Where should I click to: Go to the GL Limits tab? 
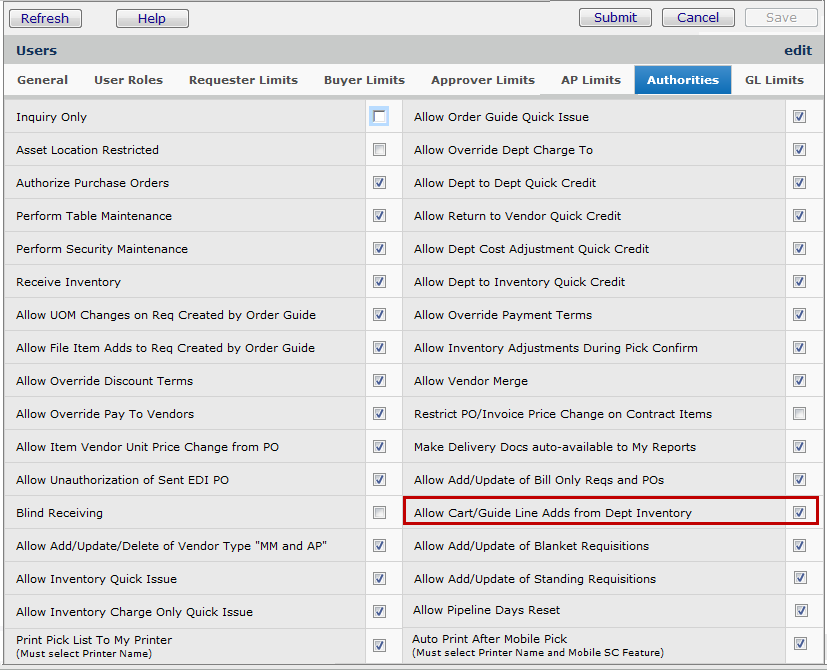click(774, 80)
